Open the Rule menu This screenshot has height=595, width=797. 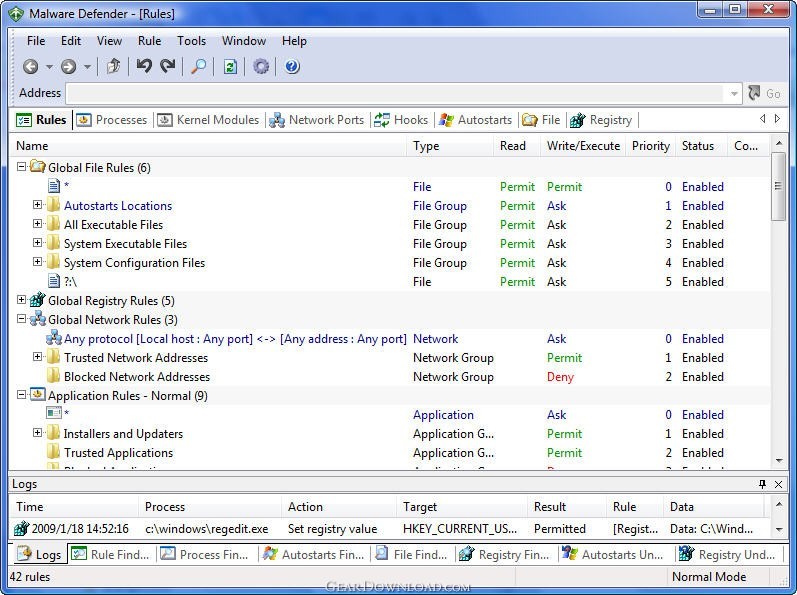(149, 41)
